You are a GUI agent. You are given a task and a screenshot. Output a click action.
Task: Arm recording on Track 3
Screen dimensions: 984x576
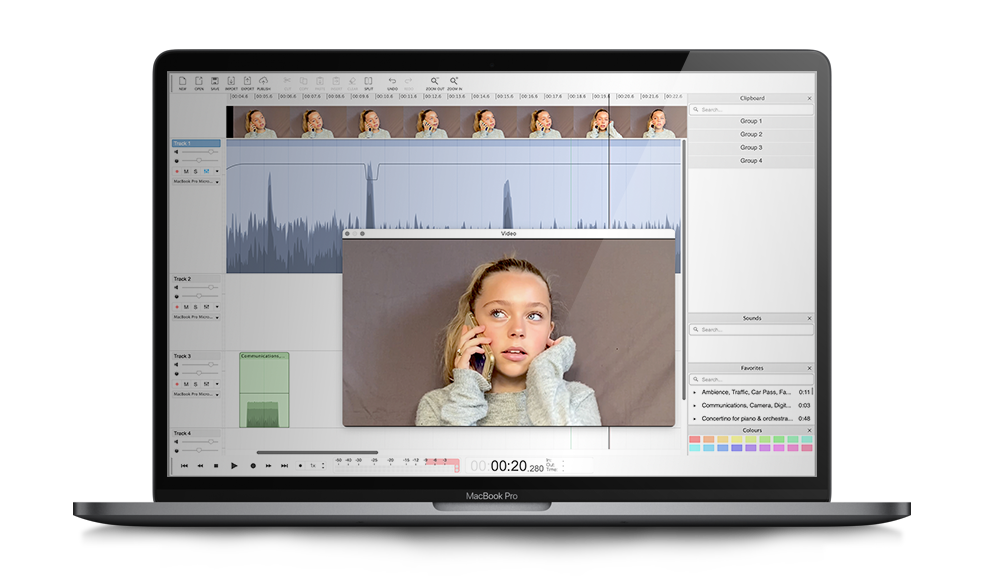(177, 383)
